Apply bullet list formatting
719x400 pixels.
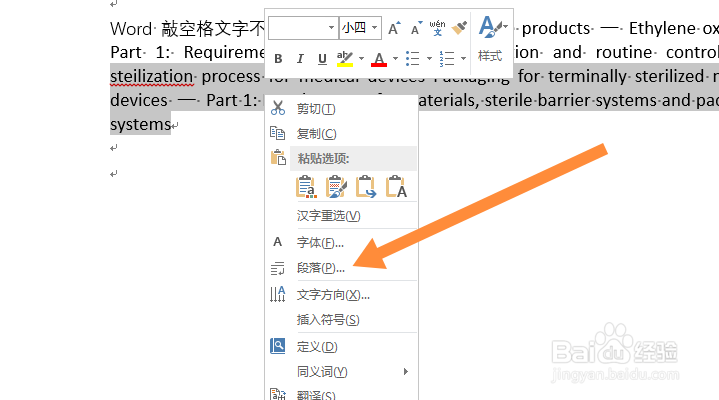[413, 59]
